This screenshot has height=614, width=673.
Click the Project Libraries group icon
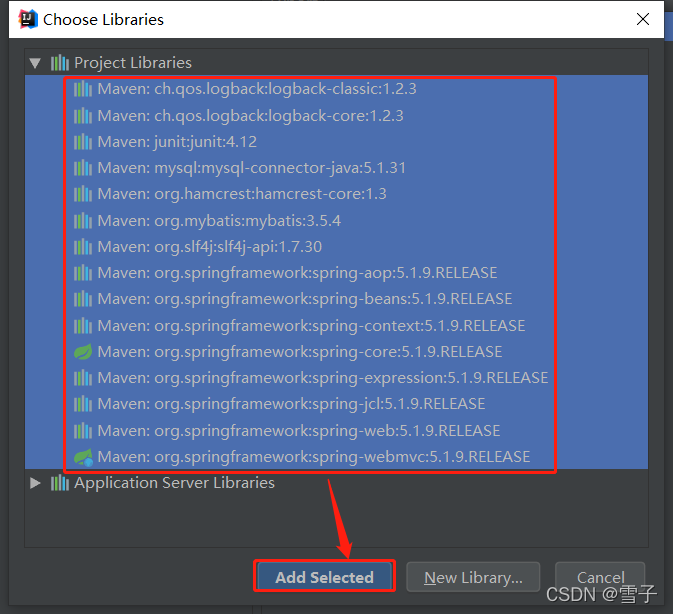coord(60,63)
